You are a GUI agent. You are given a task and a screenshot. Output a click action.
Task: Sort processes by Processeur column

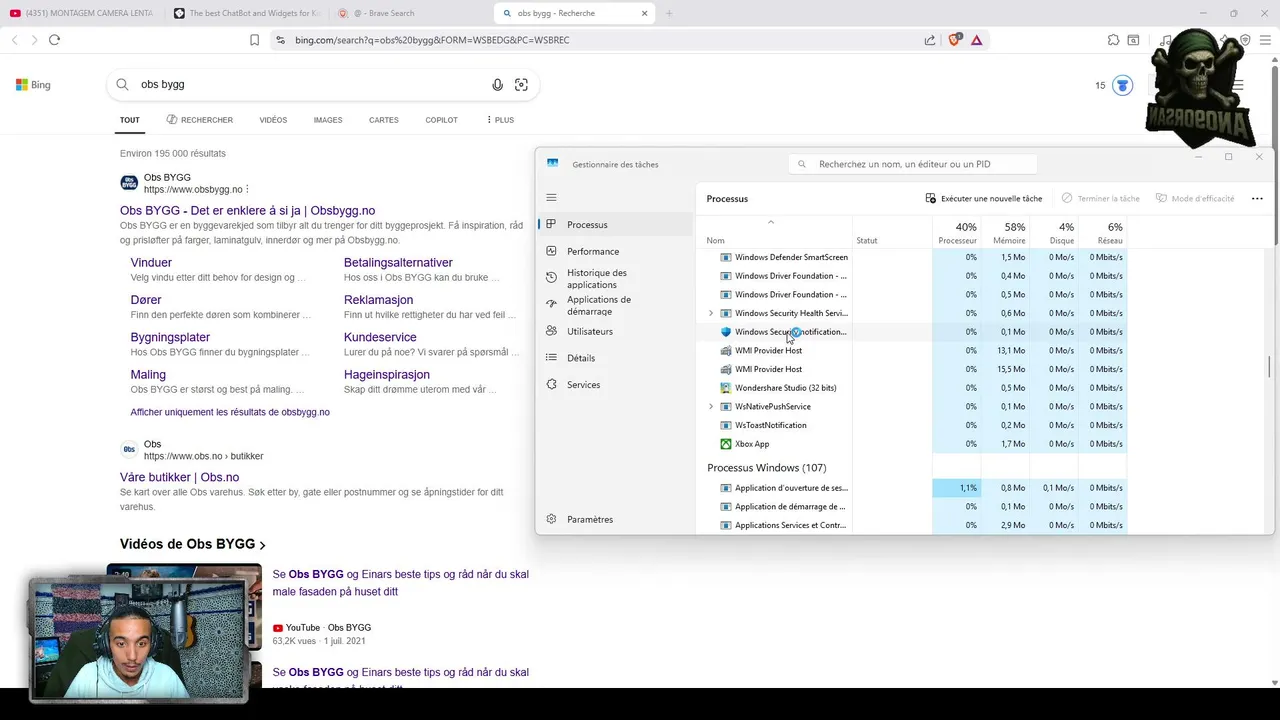coord(957,232)
